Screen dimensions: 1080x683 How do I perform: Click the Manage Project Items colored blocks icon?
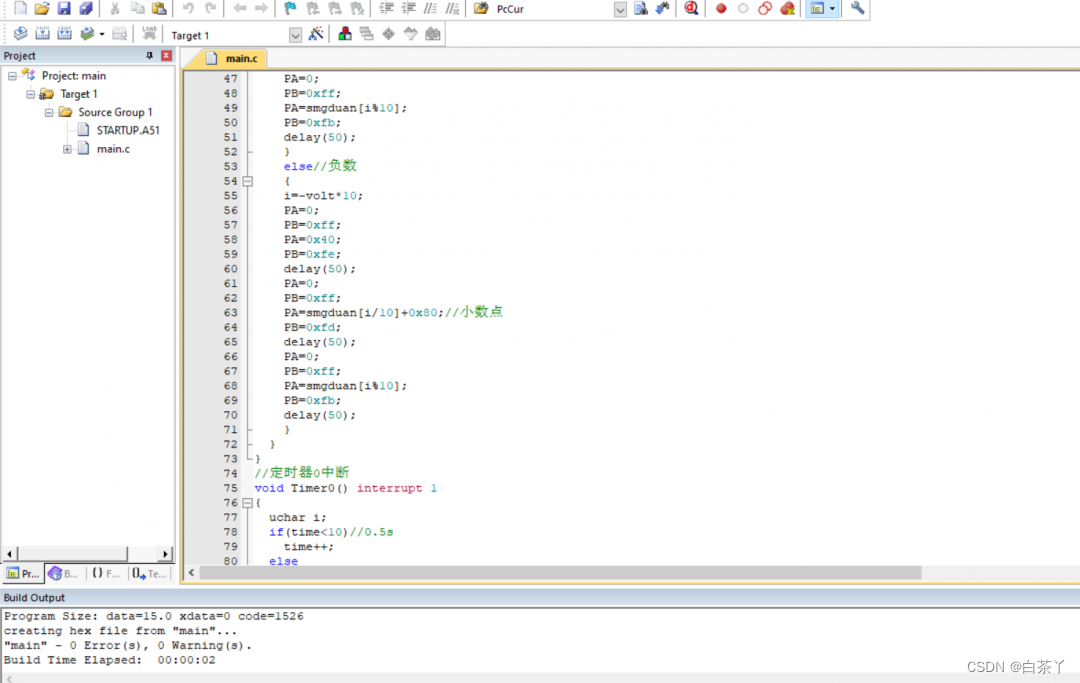[x=345, y=34]
